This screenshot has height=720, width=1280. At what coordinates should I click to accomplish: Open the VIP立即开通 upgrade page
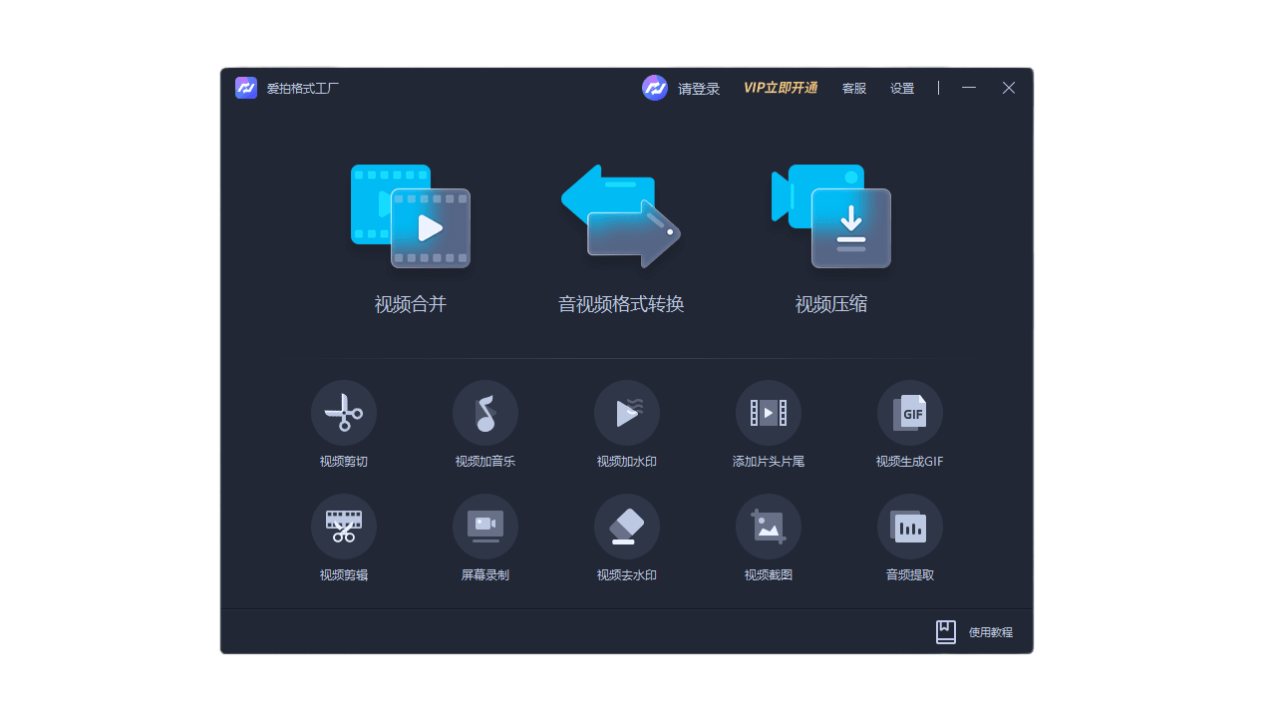[x=780, y=88]
